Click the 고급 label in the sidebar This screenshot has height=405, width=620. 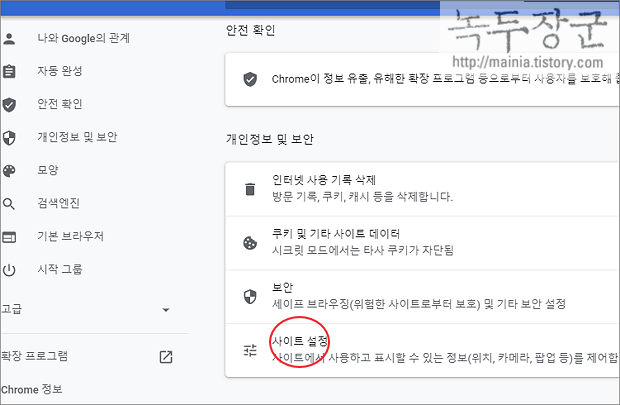(11, 309)
